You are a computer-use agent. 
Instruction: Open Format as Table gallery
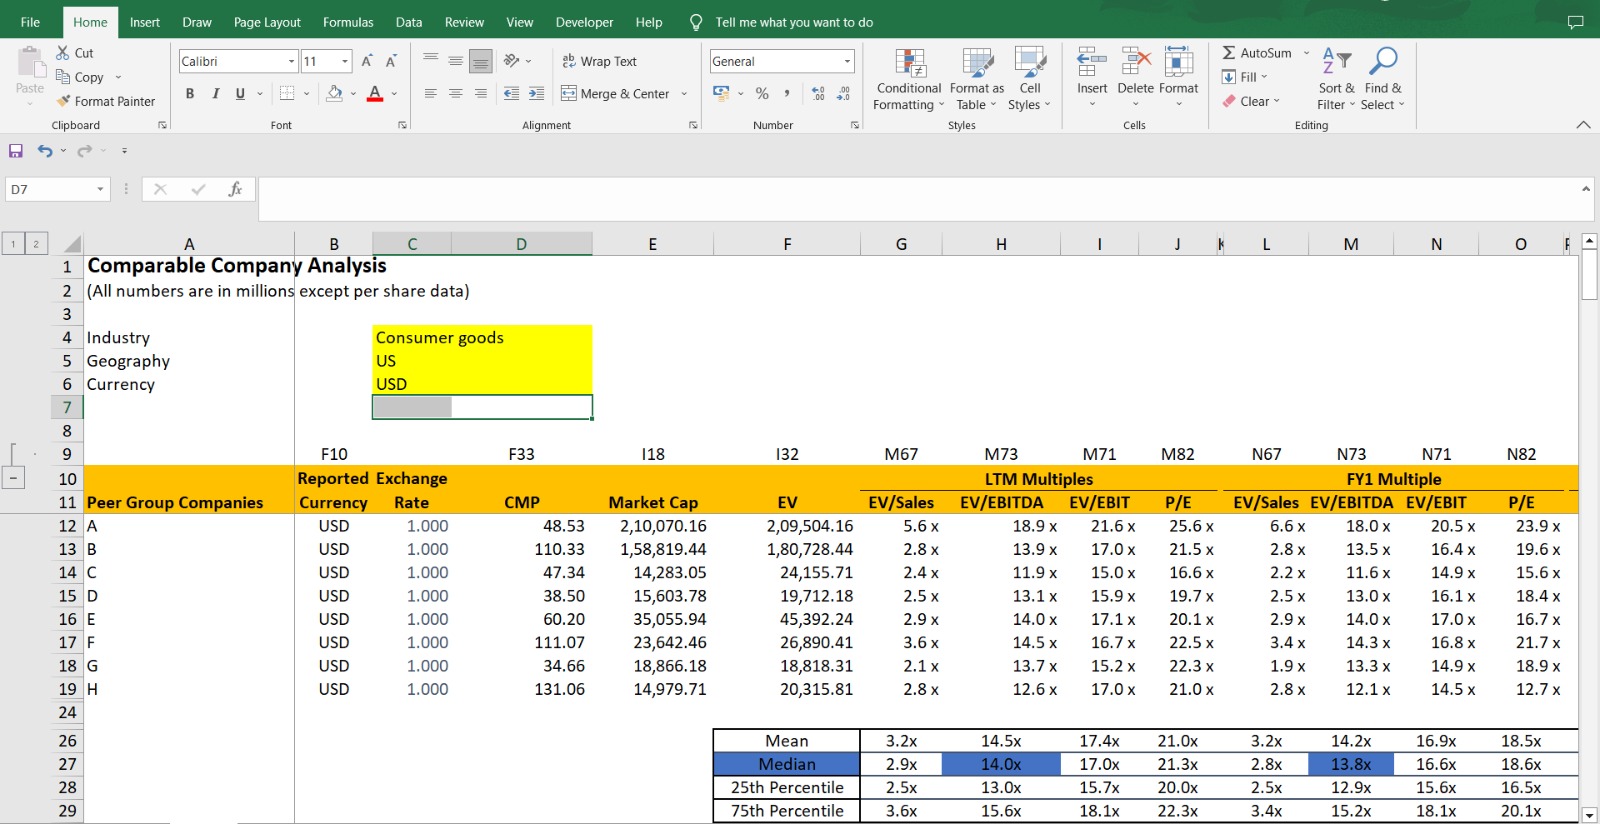click(976, 79)
